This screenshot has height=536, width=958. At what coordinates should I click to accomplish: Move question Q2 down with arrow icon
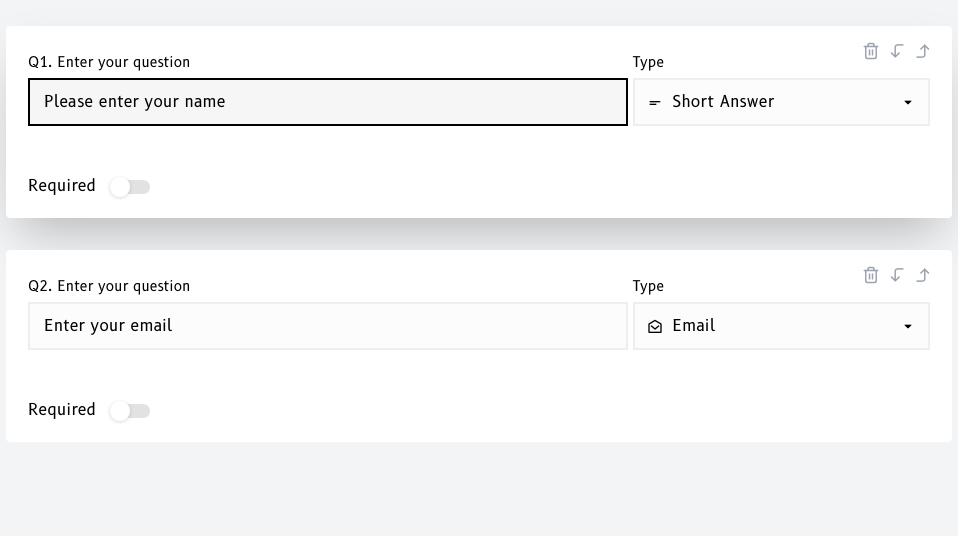pos(897,275)
